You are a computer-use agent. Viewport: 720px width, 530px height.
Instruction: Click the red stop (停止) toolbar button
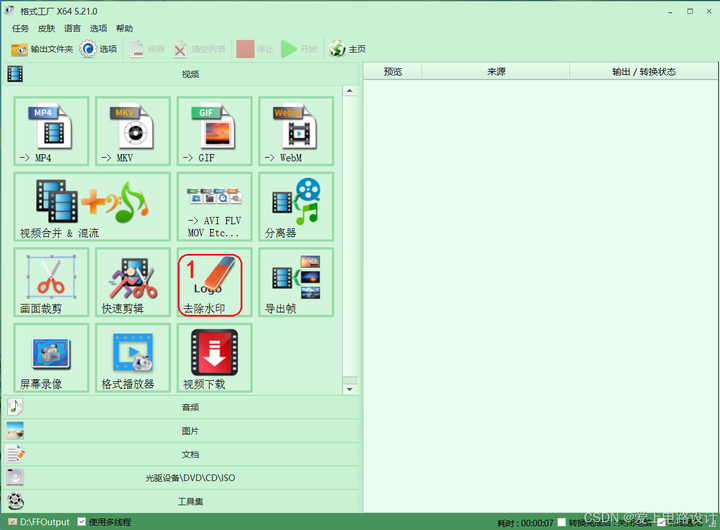[245, 49]
